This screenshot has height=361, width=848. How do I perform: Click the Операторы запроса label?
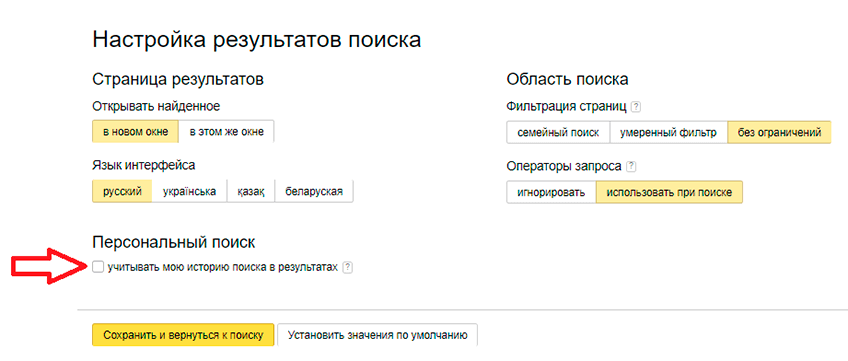(564, 166)
